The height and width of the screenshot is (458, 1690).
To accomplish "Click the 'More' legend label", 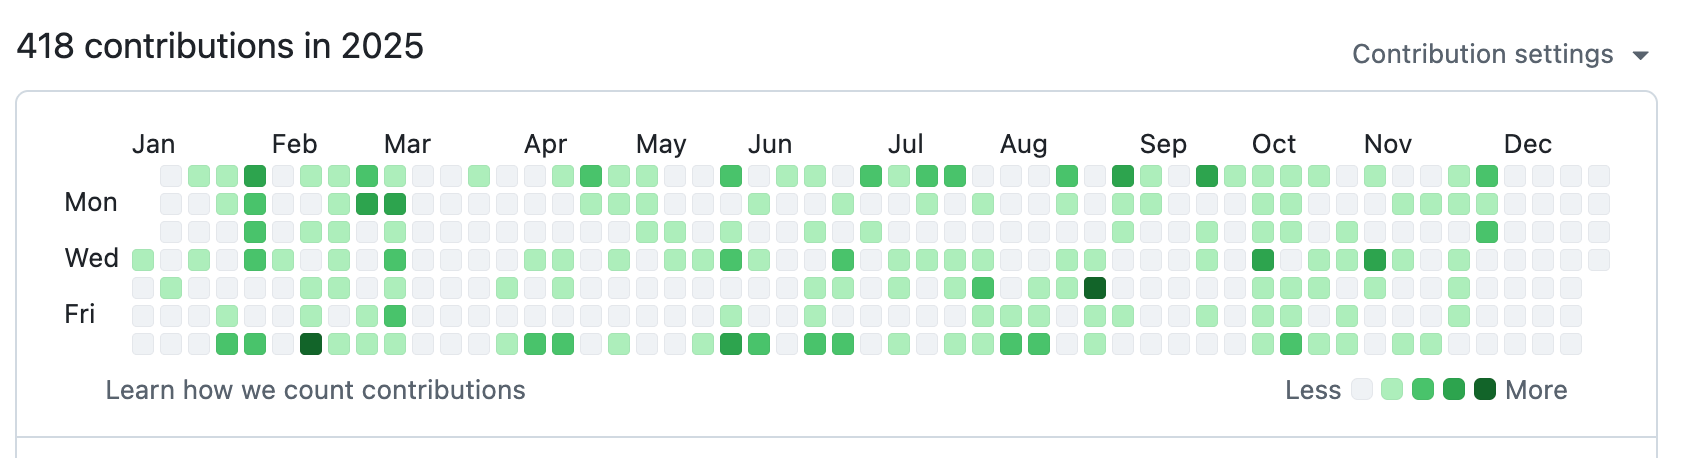I will [1536, 390].
